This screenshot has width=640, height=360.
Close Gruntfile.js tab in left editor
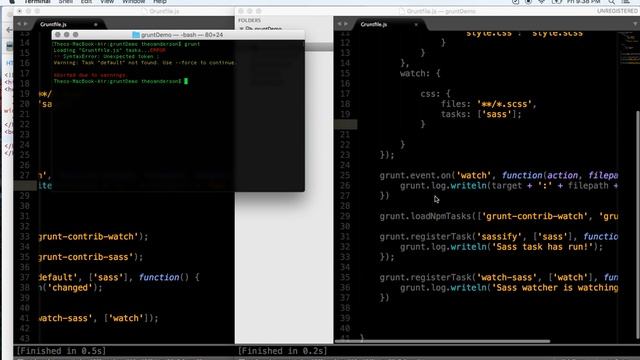click(96, 24)
